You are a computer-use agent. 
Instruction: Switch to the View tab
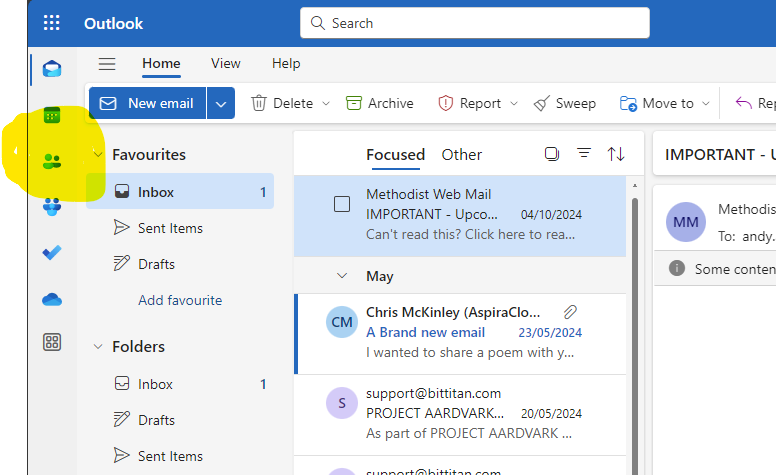226,63
